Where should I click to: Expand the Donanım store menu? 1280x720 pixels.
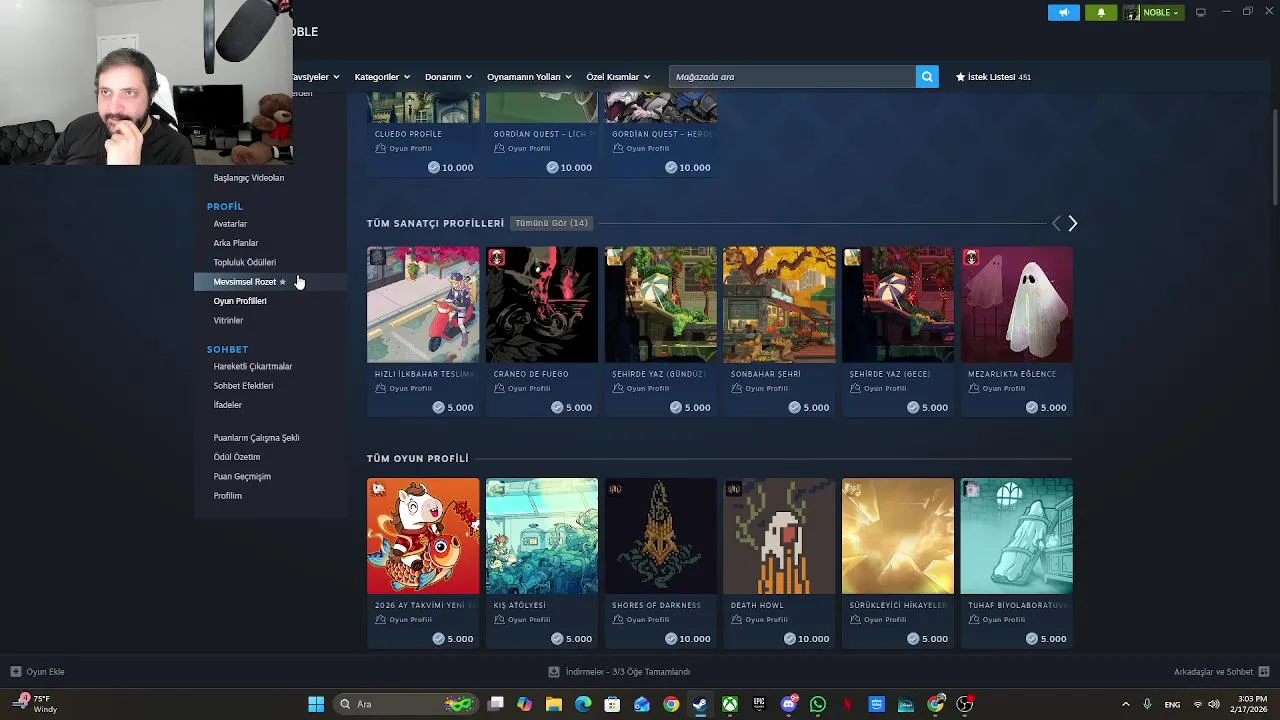click(448, 77)
